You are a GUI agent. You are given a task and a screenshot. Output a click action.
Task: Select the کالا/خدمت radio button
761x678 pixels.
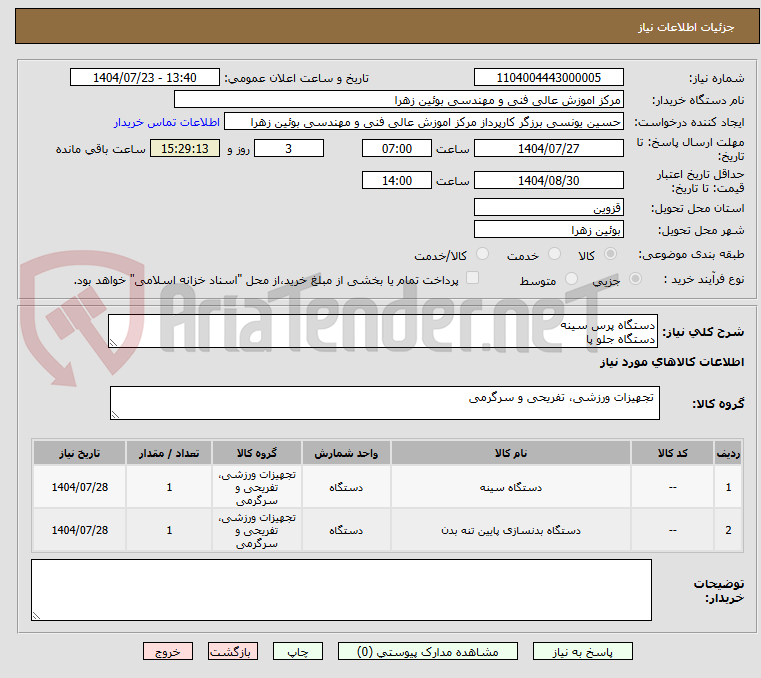(482, 254)
